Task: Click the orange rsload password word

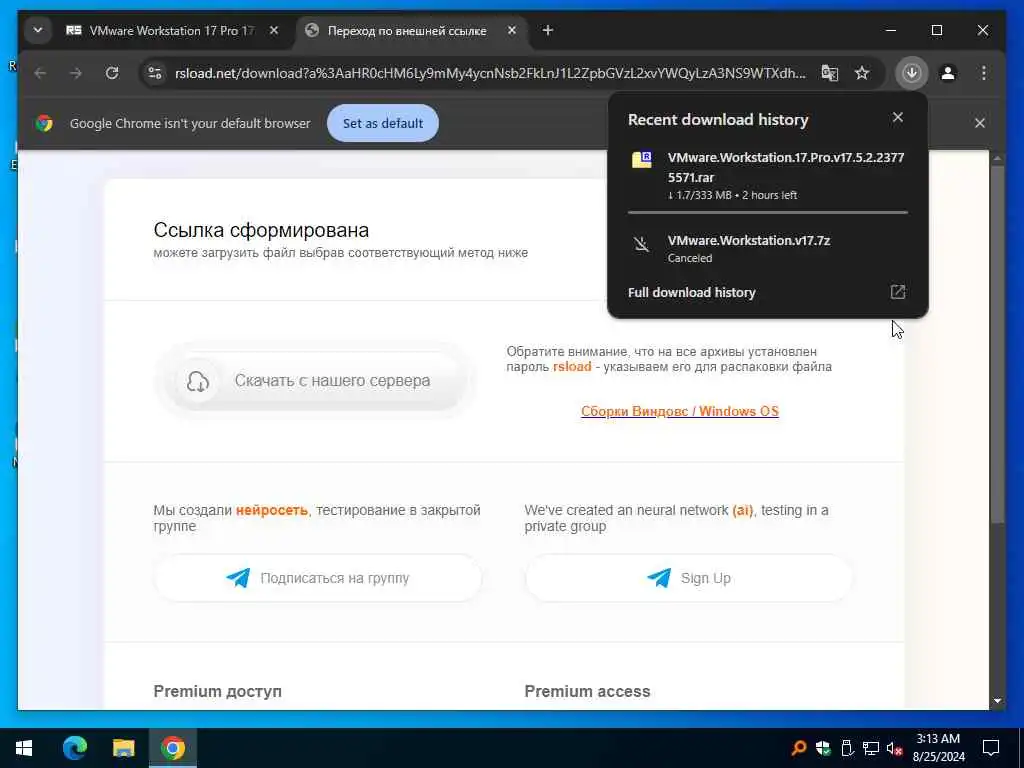Action: pos(572,367)
